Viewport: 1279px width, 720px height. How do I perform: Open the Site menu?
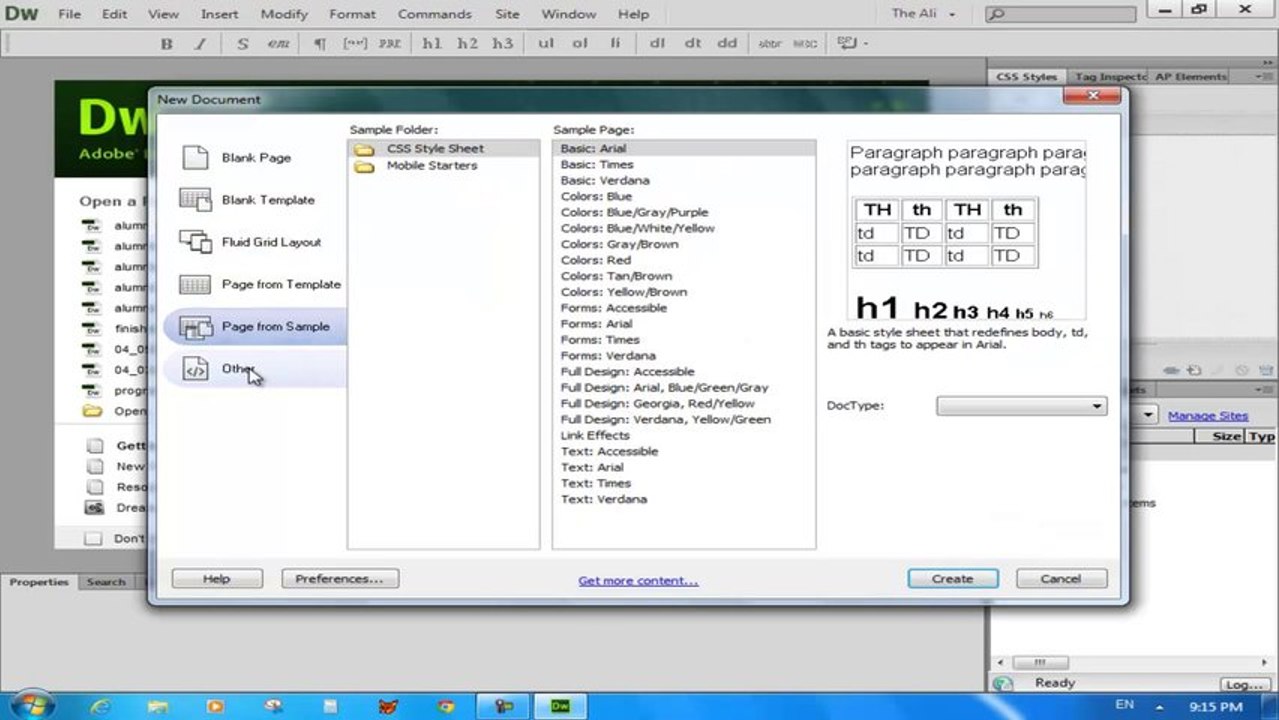pyautogui.click(x=507, y=14)
